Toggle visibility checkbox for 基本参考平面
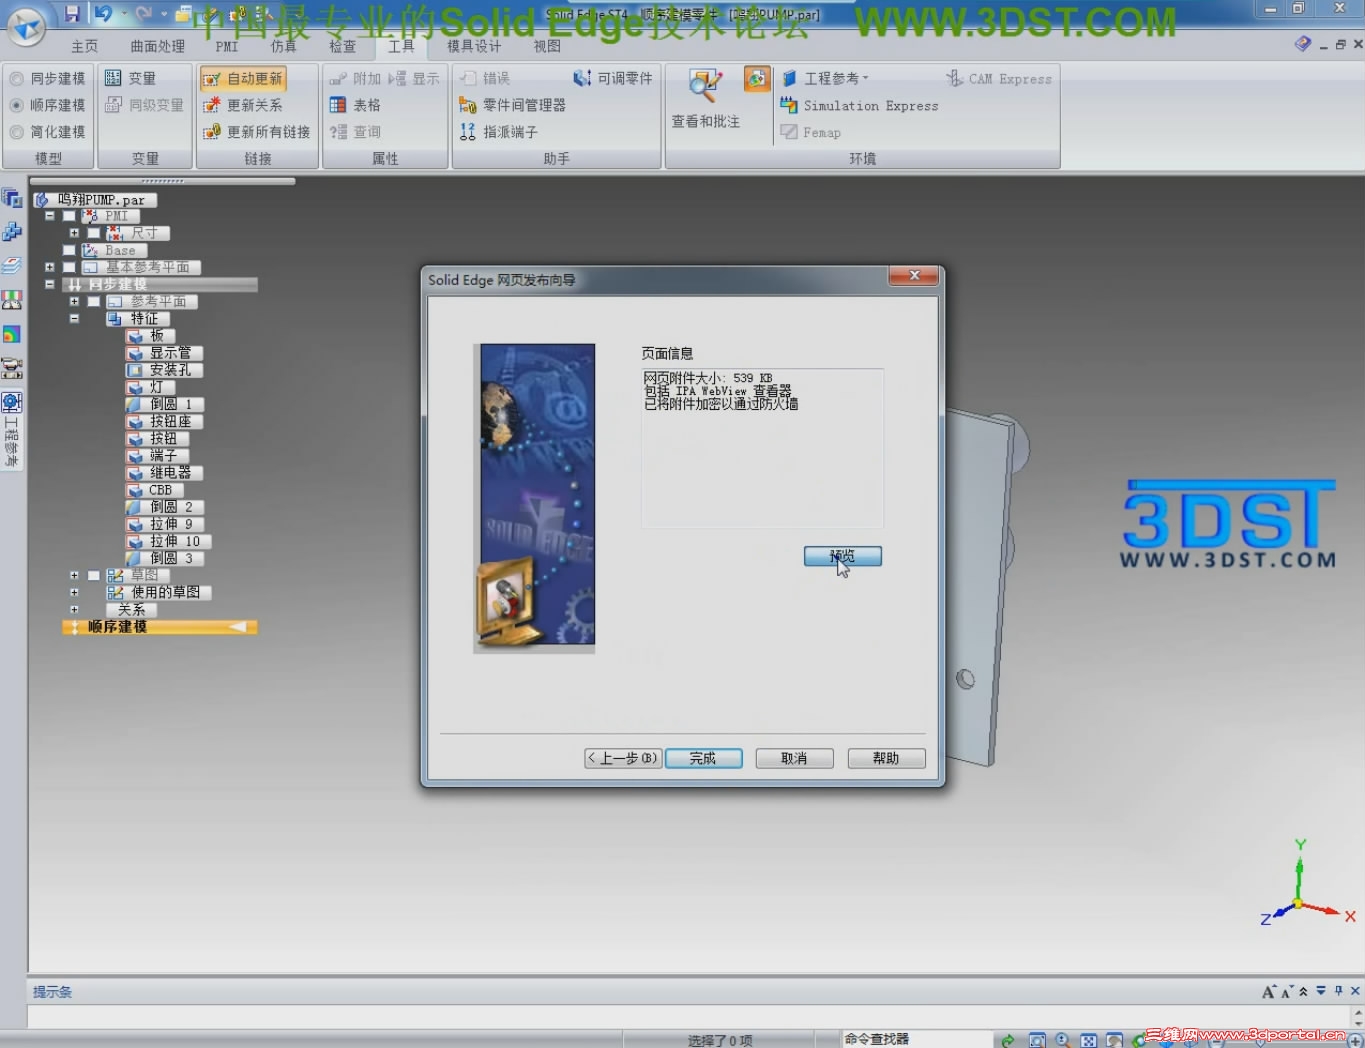 click(x=69, y=267)
